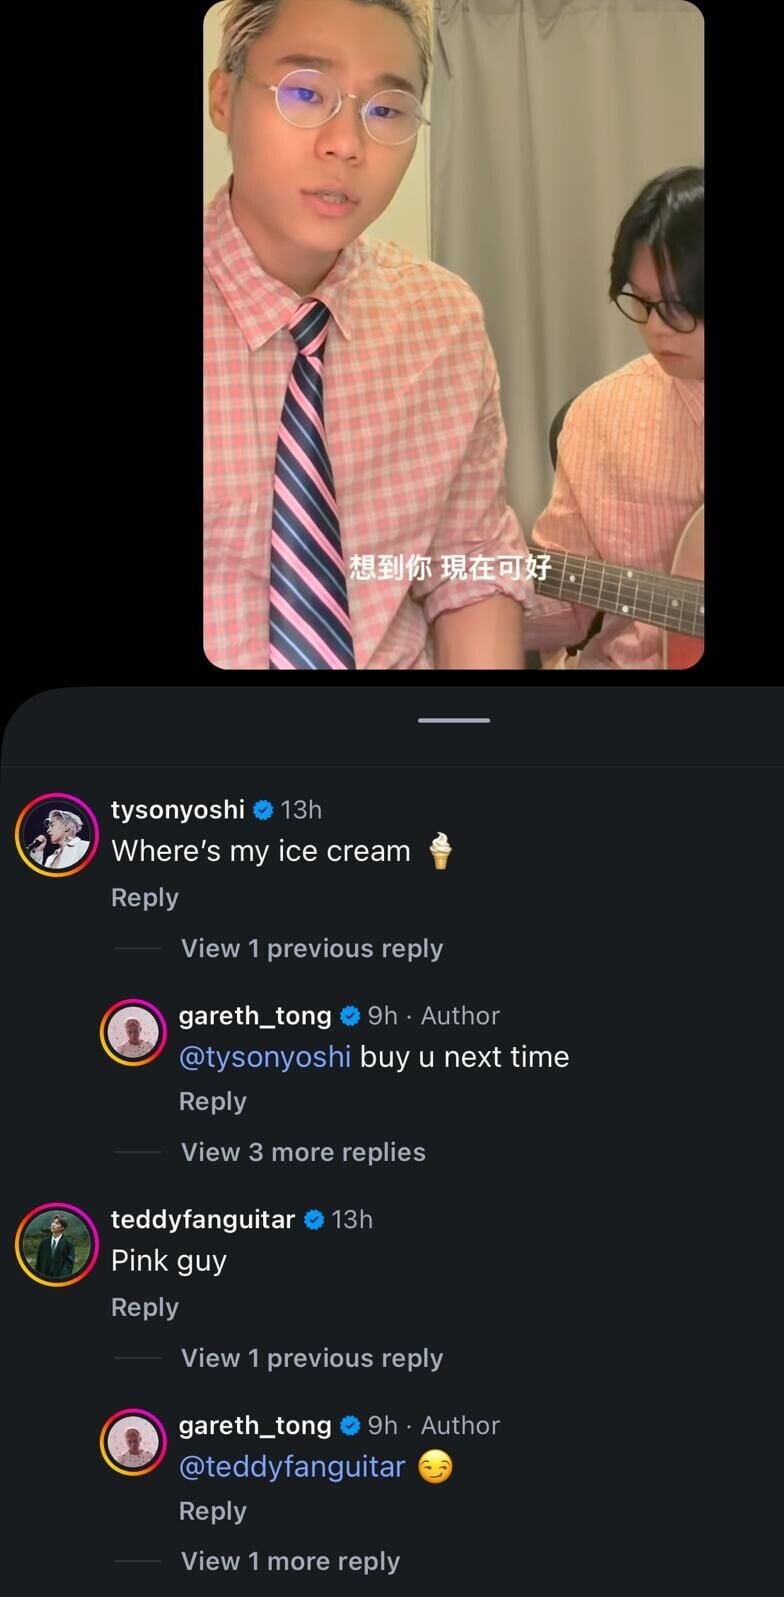Open the tysonyoshi username
Screen dimensions: 784x1597
pyautogui.click(x=178, y=810)
